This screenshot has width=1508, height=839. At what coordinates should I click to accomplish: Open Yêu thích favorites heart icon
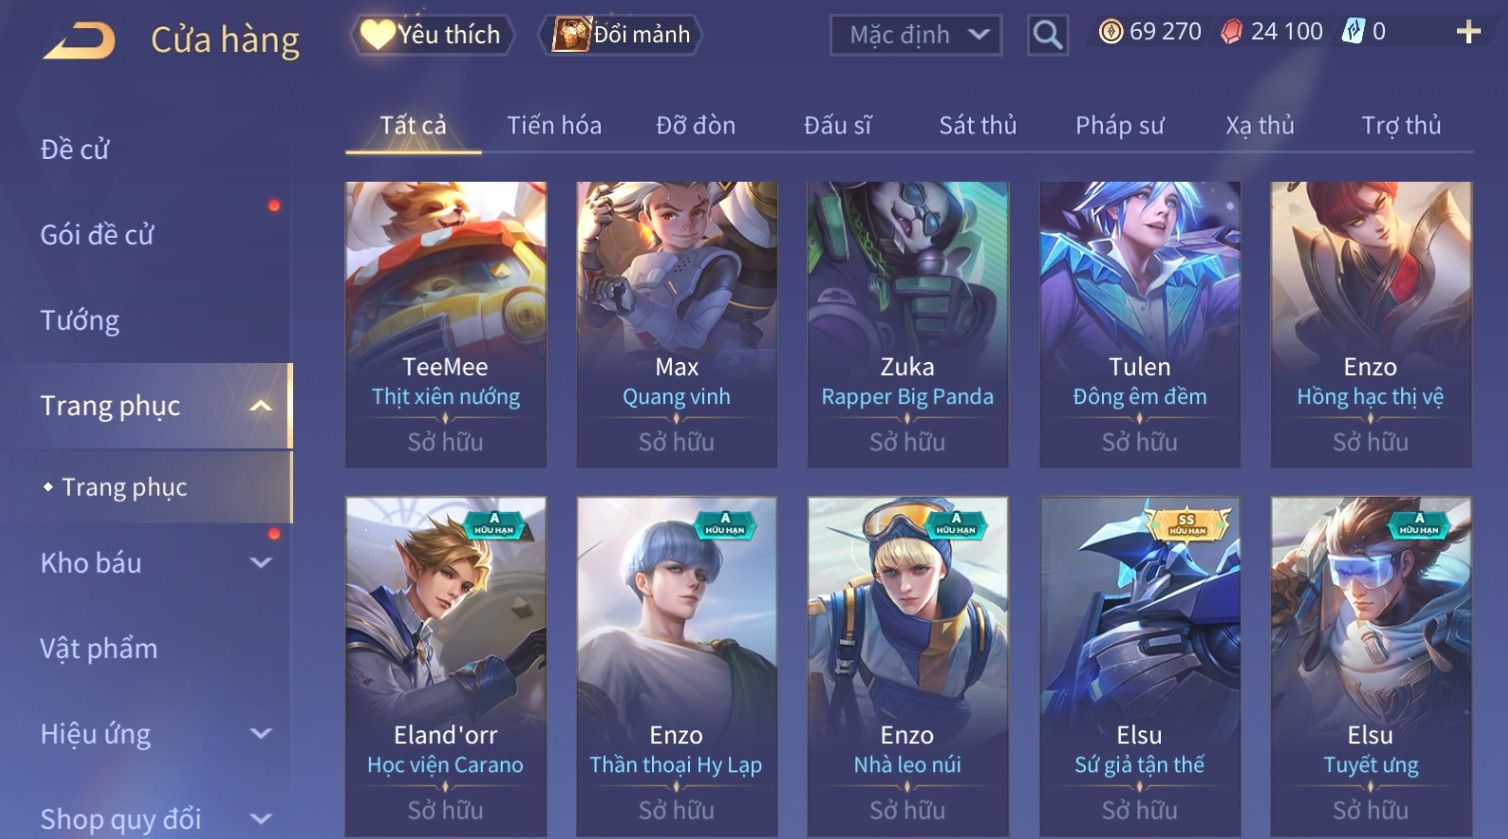click(377, 34)
